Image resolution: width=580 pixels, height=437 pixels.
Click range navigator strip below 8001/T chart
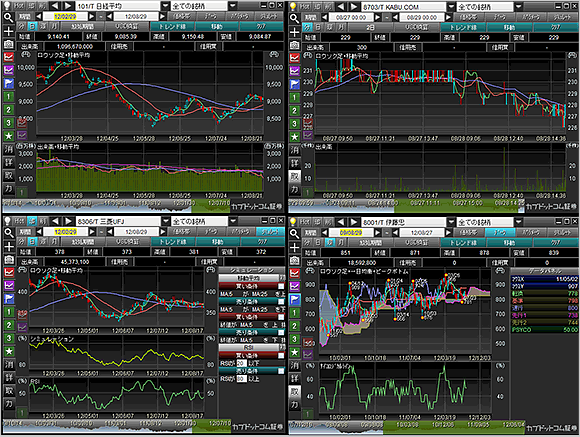407,427
